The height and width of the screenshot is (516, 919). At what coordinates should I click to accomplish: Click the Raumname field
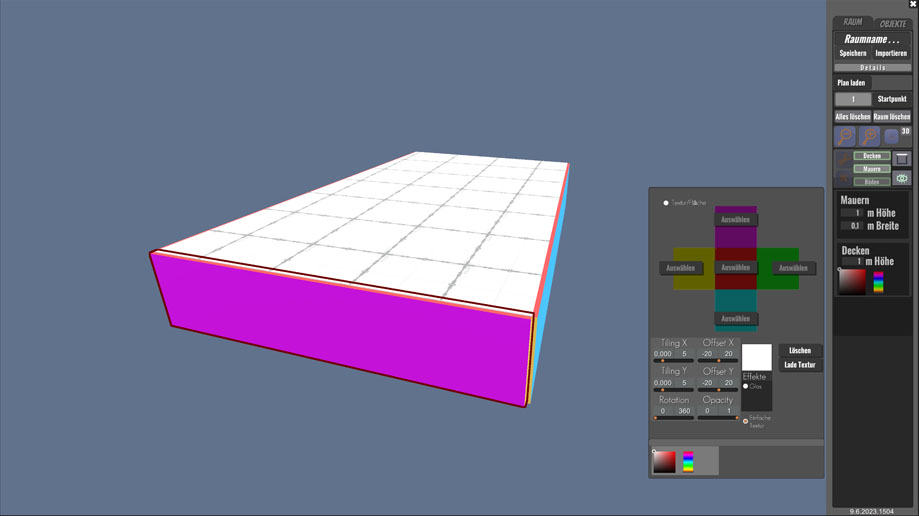tap(872, 39)
